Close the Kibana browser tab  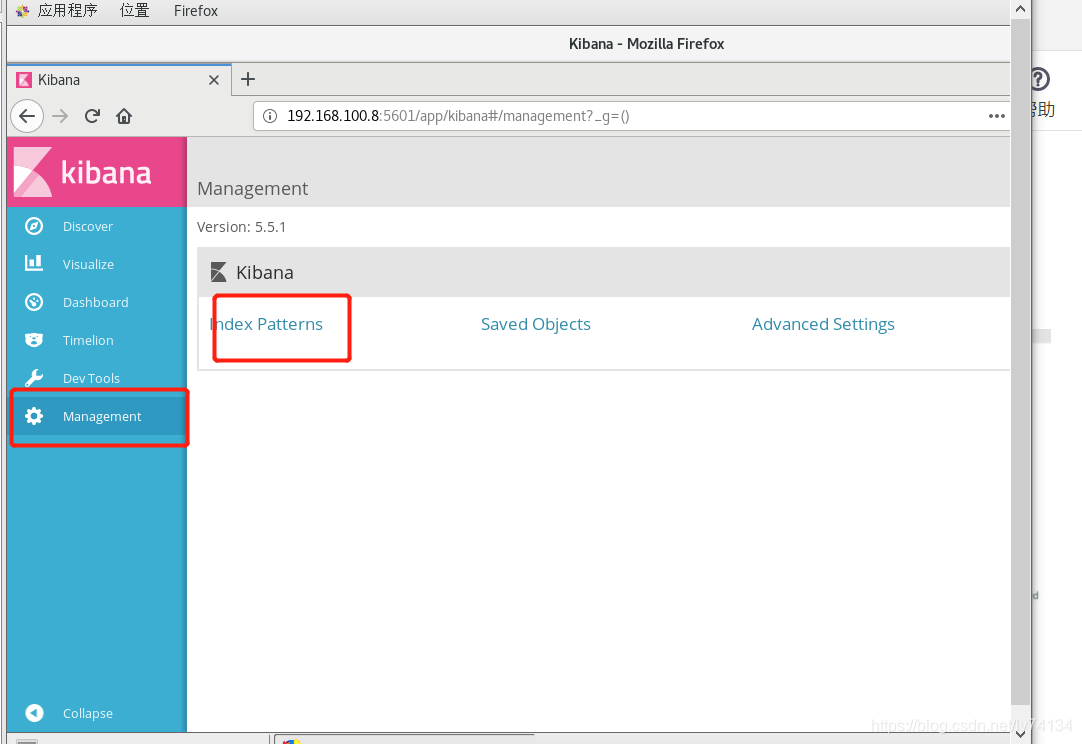(x=214, y=80)
